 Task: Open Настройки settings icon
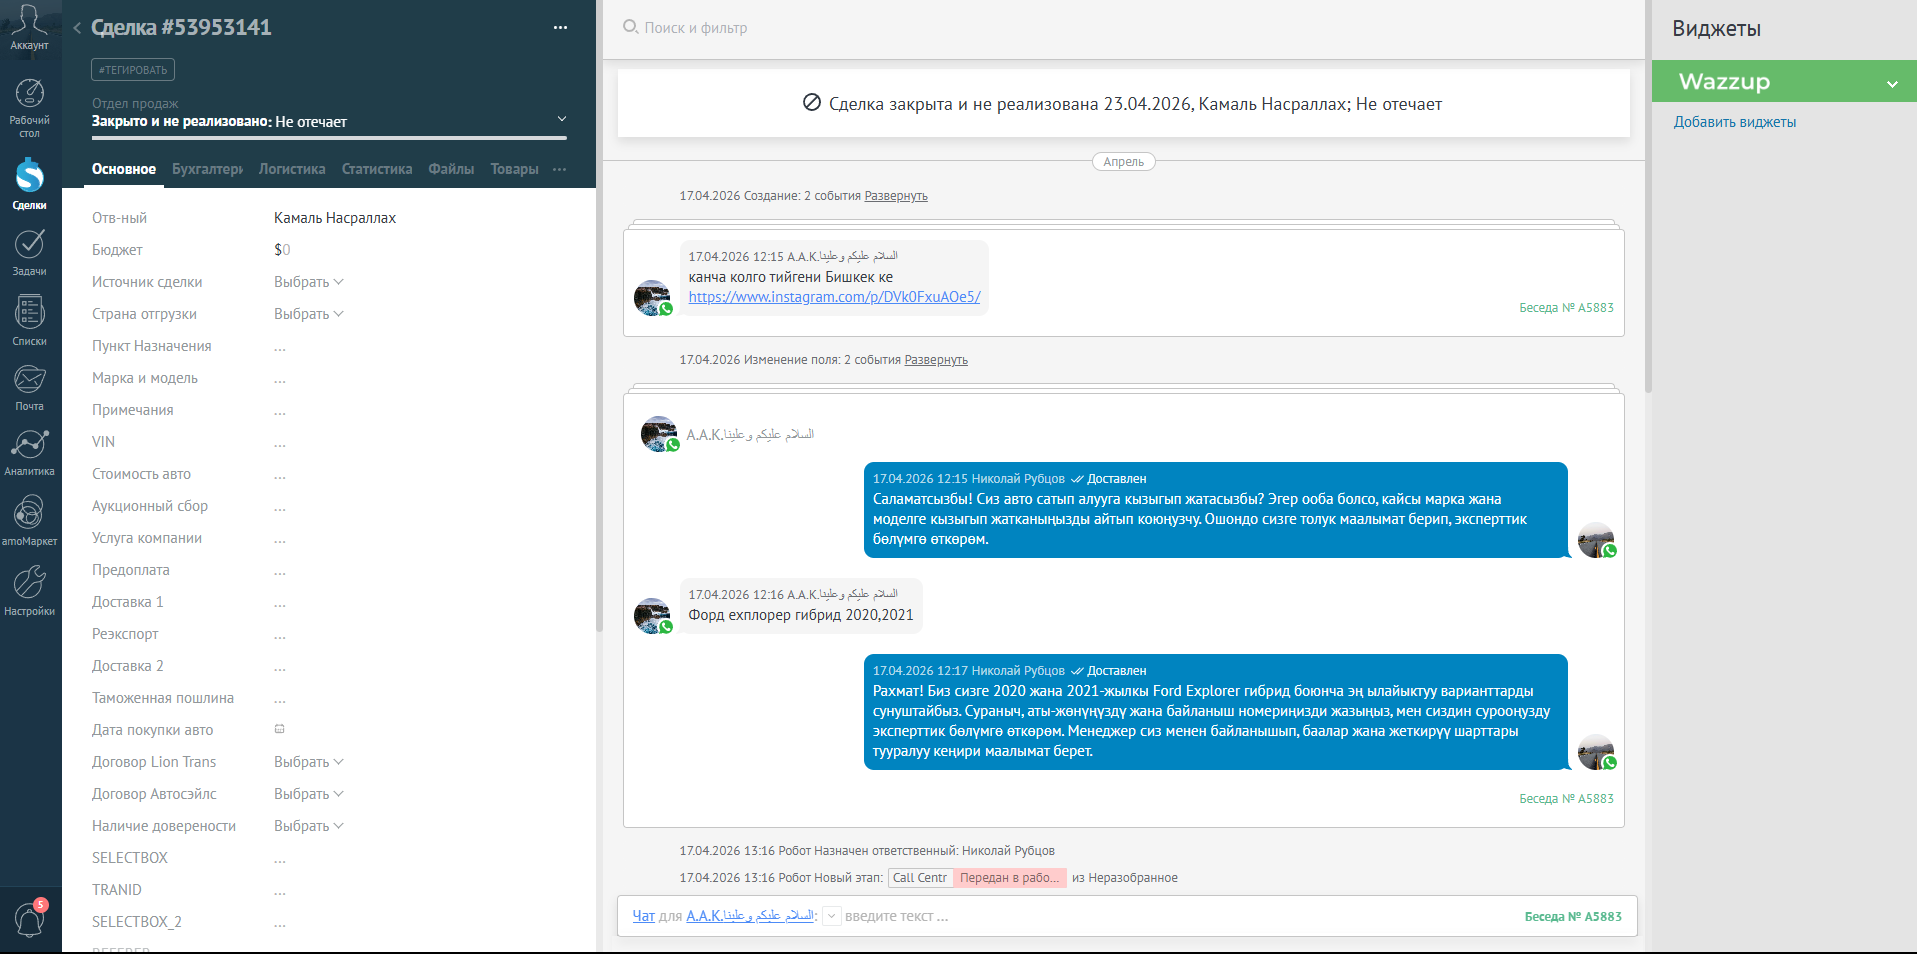[x=29, y=590]
